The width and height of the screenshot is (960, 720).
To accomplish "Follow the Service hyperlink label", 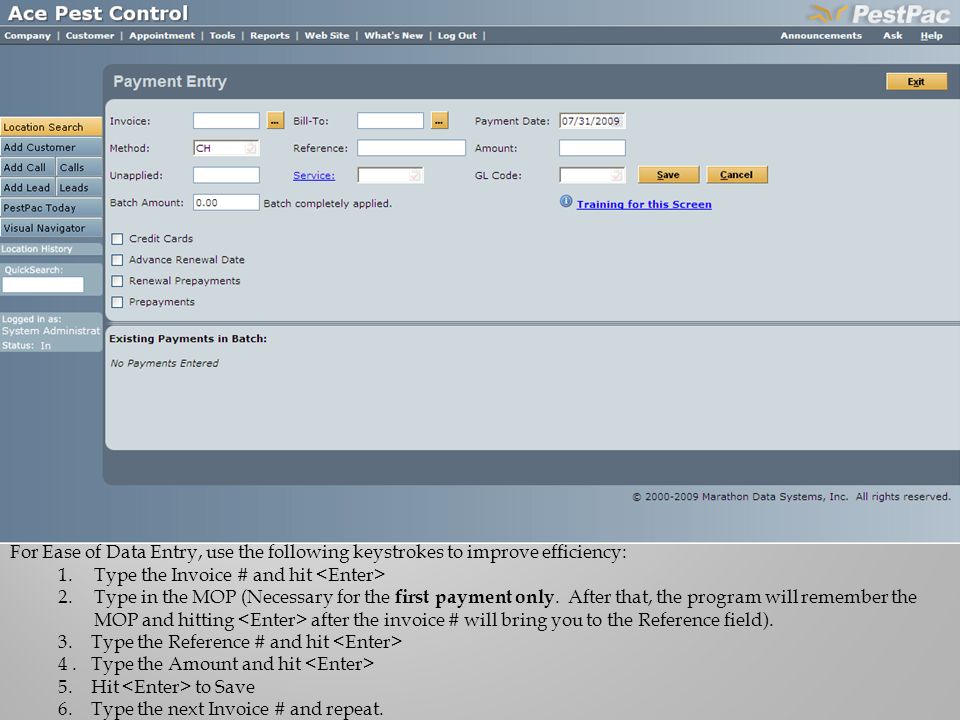I will coord(314,176).
